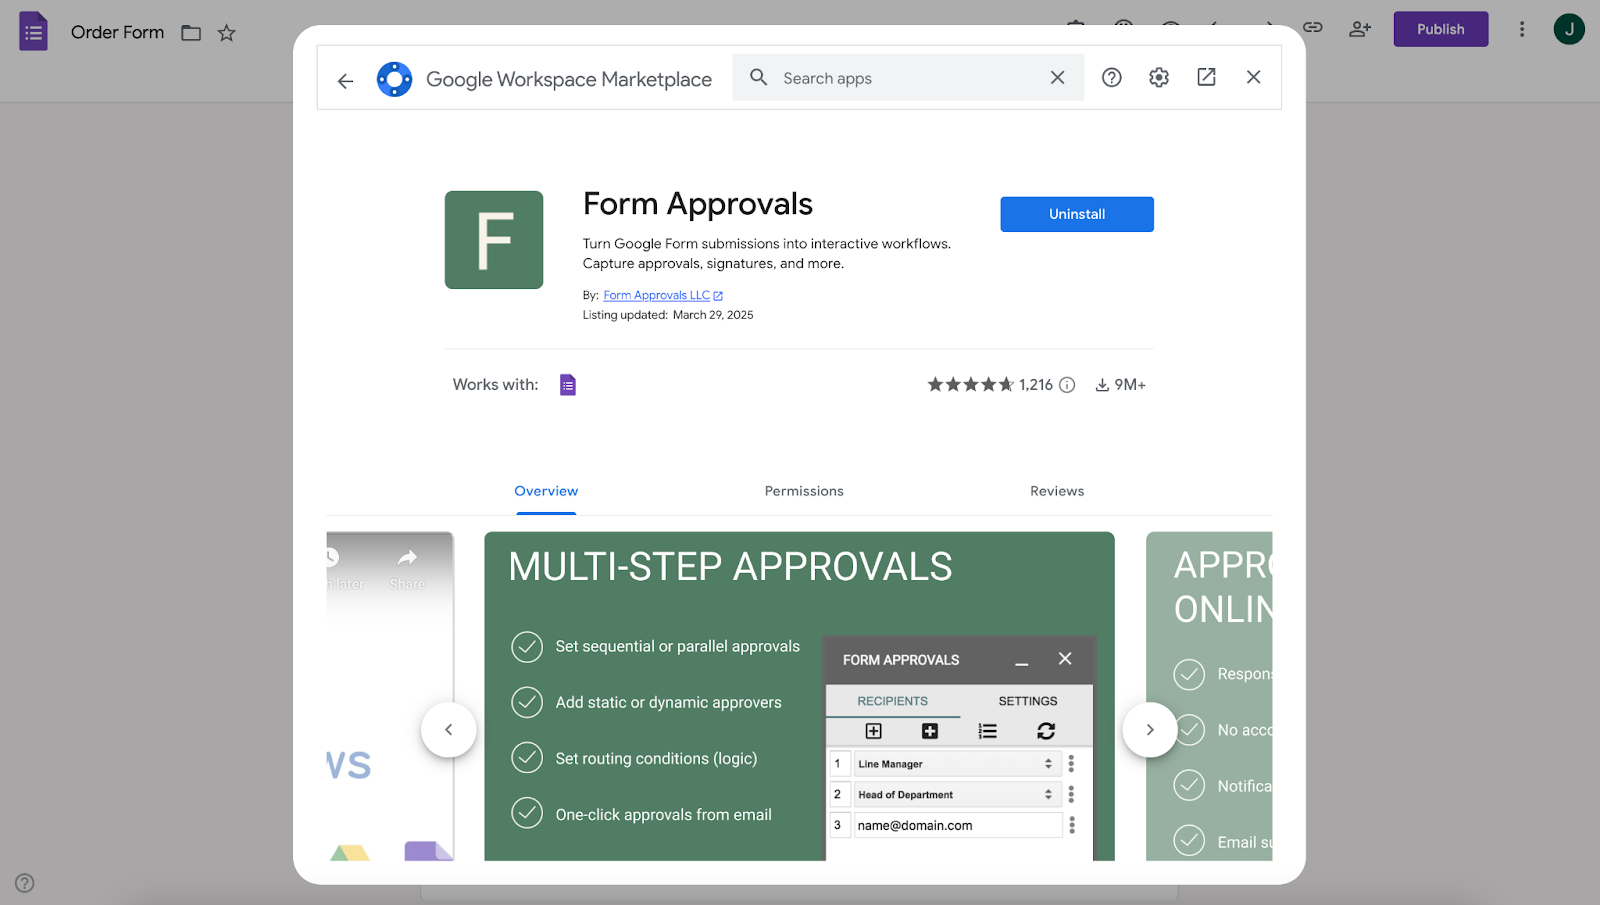Open the Marketplace in a new window
1600x905 pixels.
1207,77
